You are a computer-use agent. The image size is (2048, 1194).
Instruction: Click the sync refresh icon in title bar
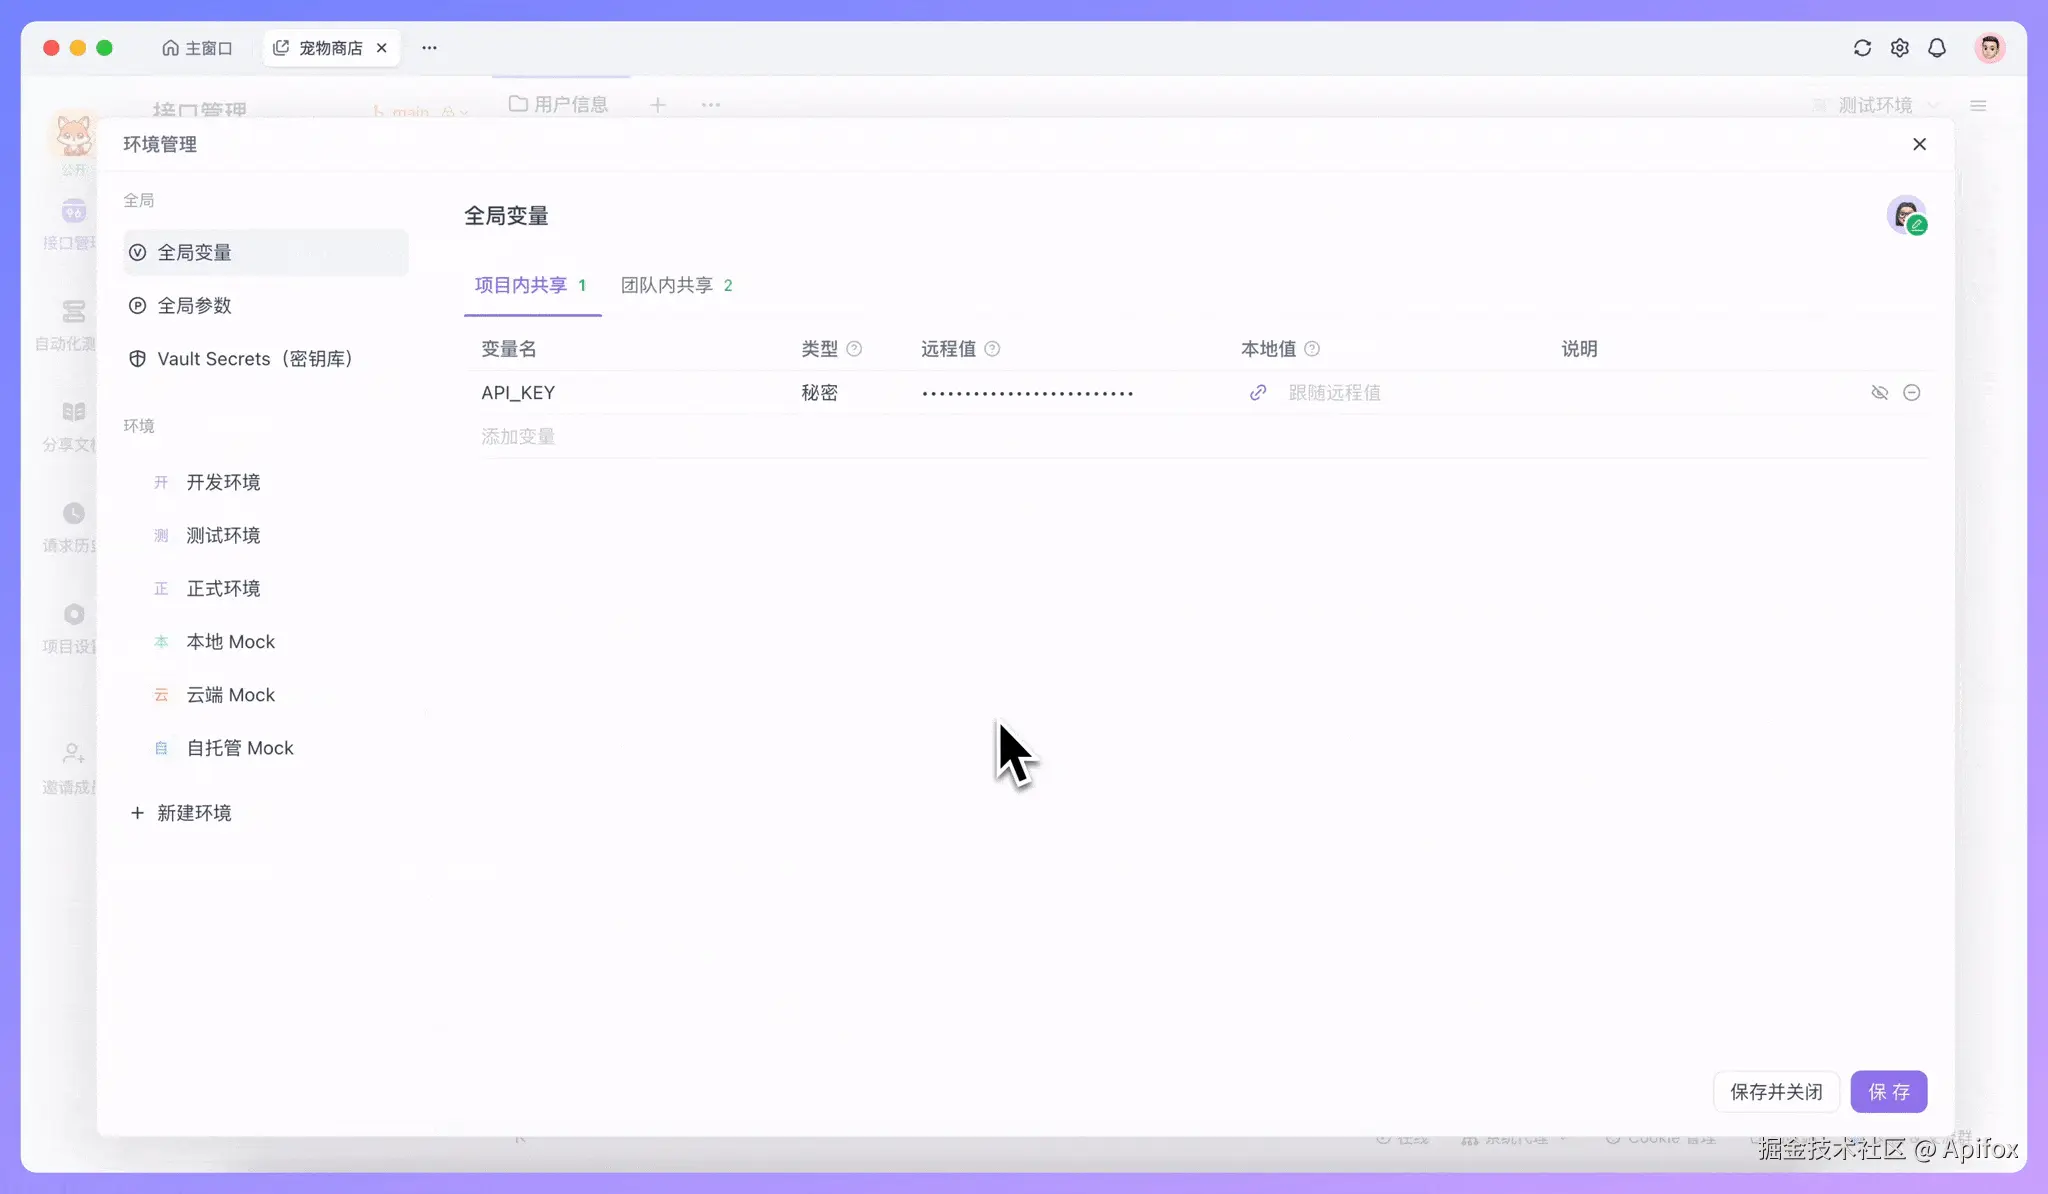pos(1862,48)
